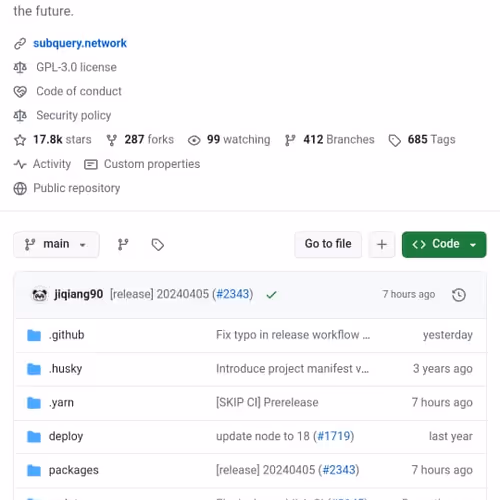Click the Go to file button
The image size is (500, 500).
[328, 244]
